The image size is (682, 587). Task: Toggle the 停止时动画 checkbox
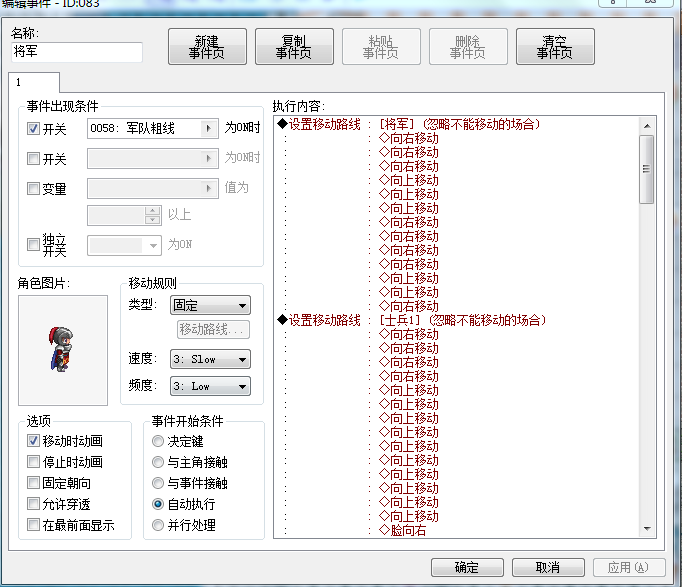click(33, 461)
